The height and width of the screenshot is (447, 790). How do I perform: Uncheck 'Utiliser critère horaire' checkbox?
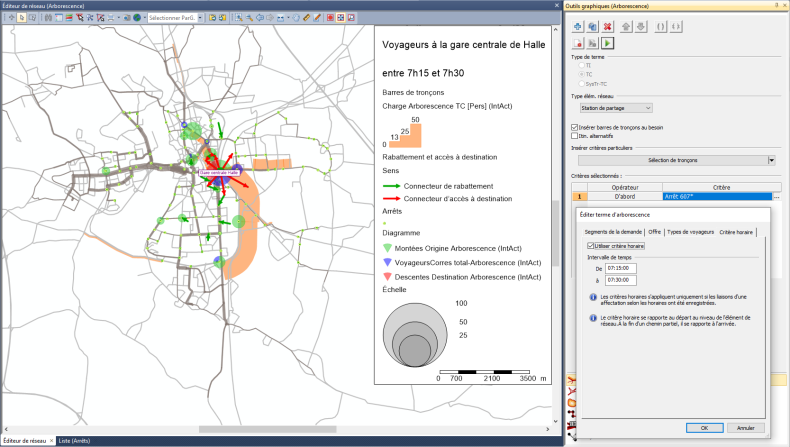click(590, 245)
